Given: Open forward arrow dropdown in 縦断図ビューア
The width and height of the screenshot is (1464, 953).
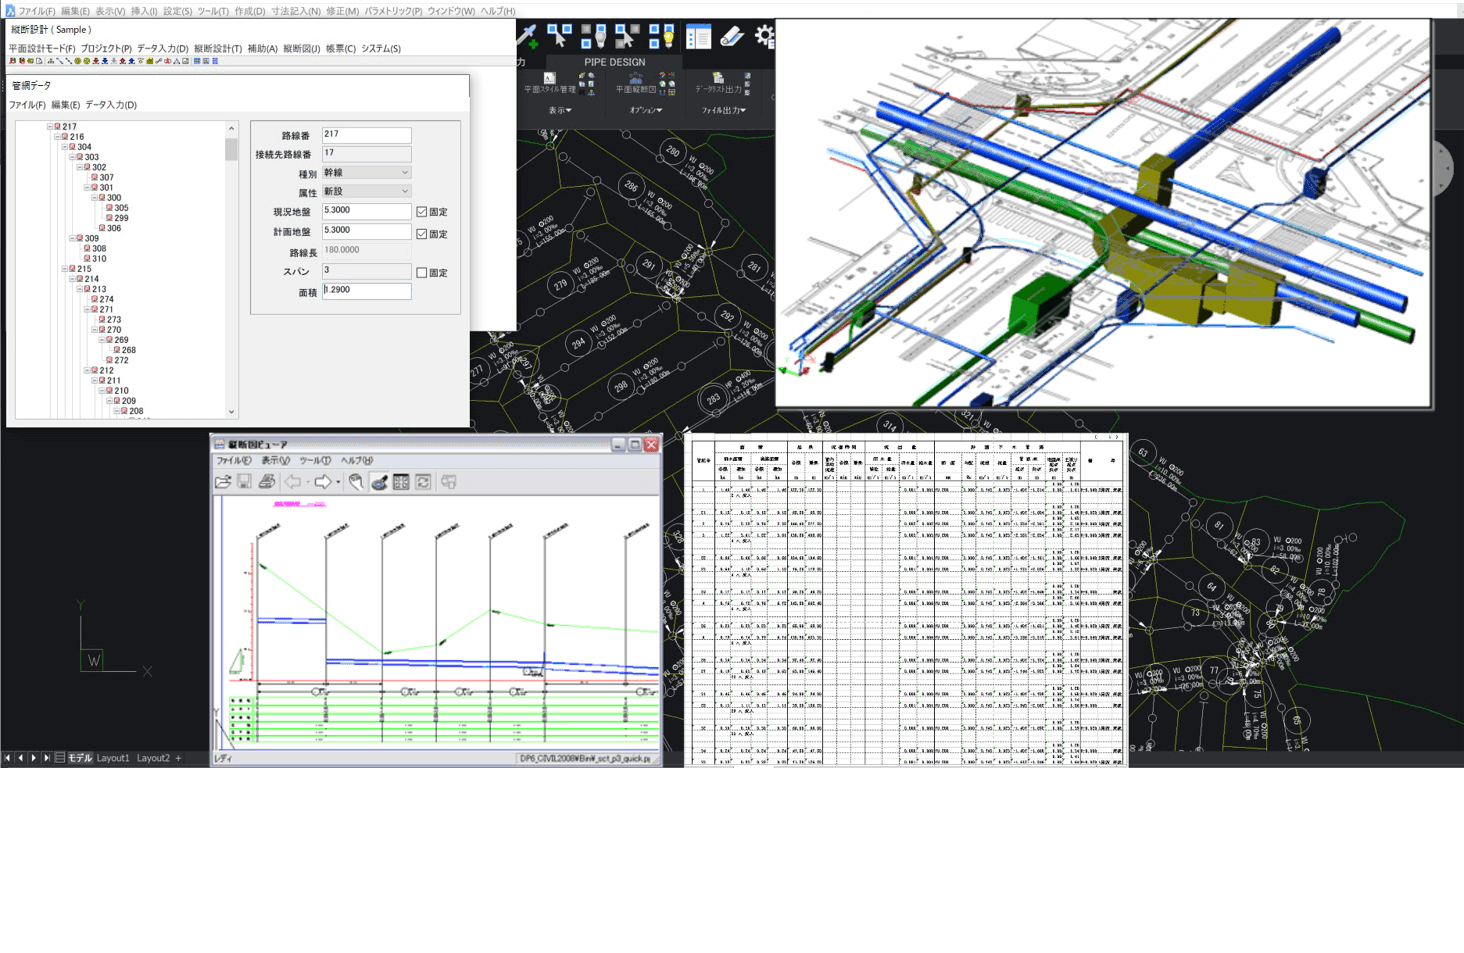Looking at the screenshot, I should [x=338, y=482].
